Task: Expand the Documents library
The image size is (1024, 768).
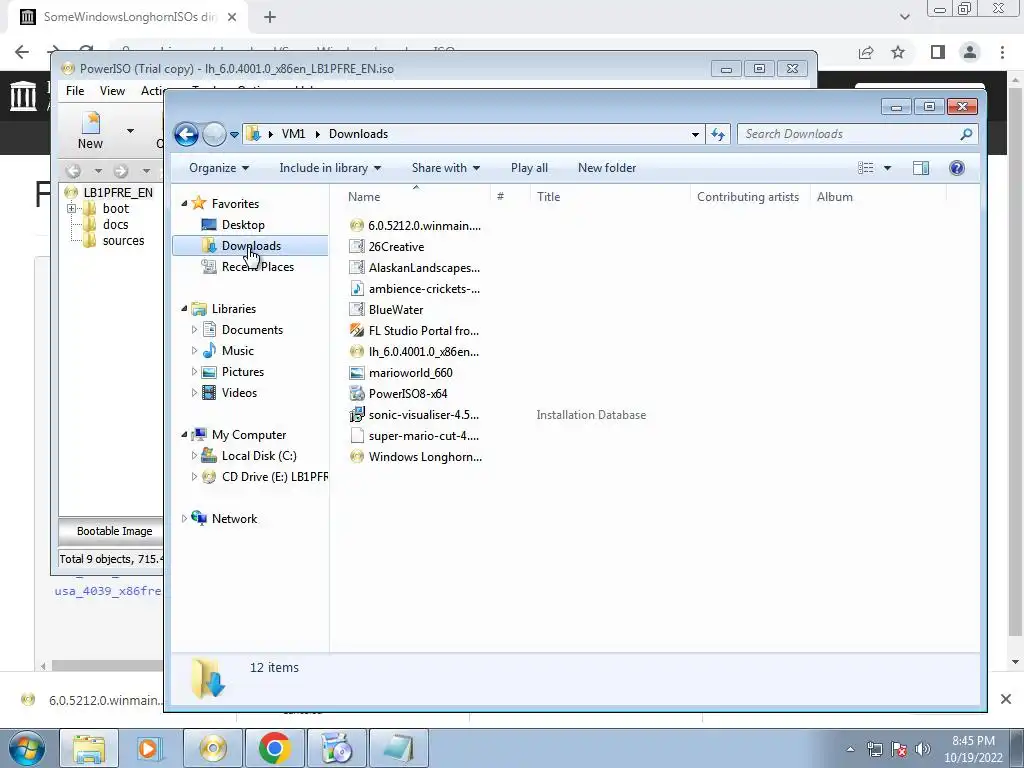Action: click(194, 330)
